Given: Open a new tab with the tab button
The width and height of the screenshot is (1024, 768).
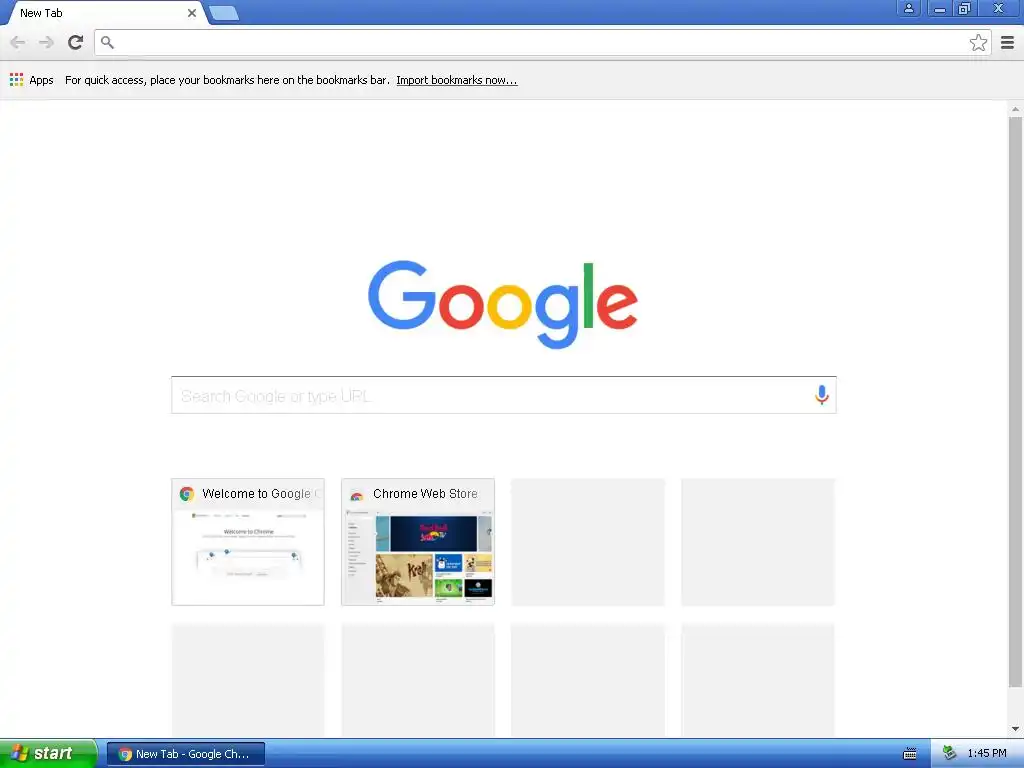Looking at the screenshot, I should [x=224, y=13].
